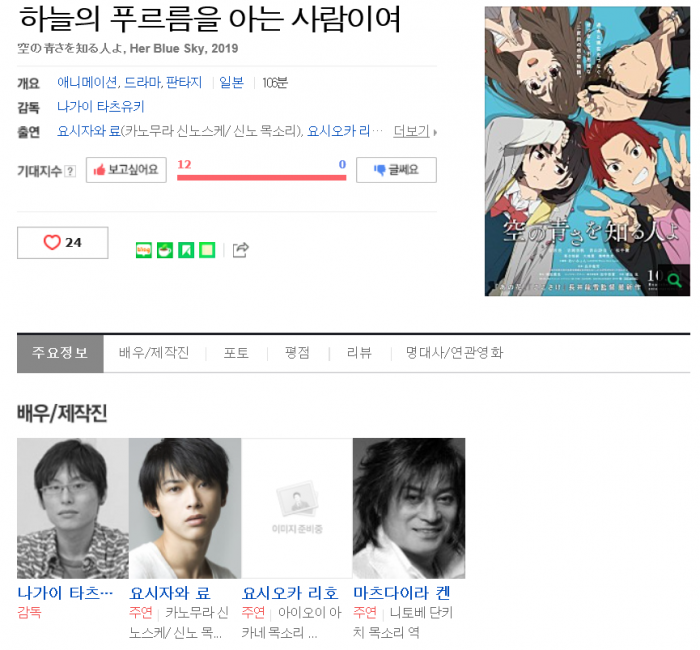The height and width of the screenshot is (650, 700).
Task: Open the share arrow icon
Action: (241, 250)
